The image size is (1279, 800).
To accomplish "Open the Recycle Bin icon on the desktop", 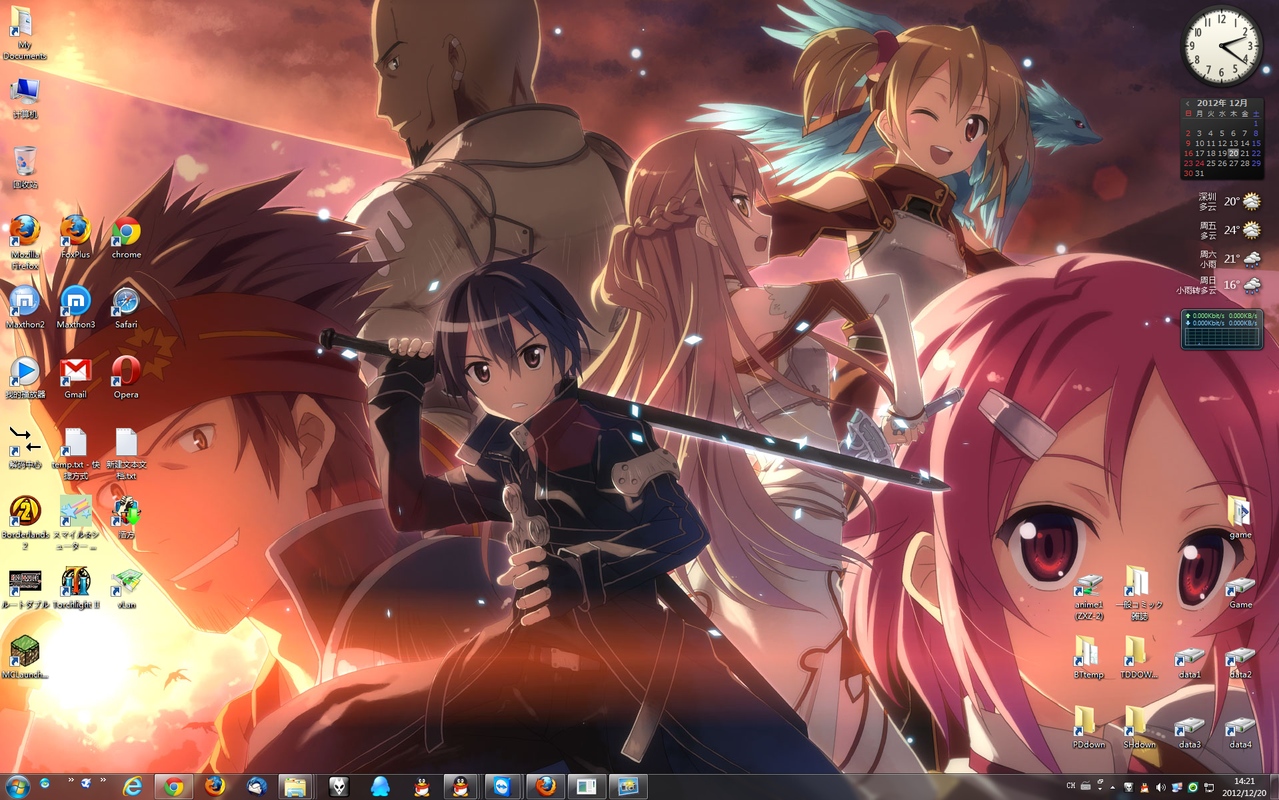I will (x=25, y=167).
